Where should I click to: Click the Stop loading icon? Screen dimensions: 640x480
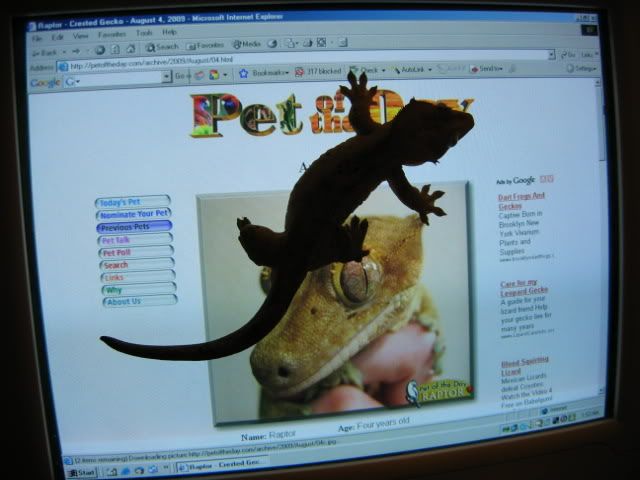(100, 50)
